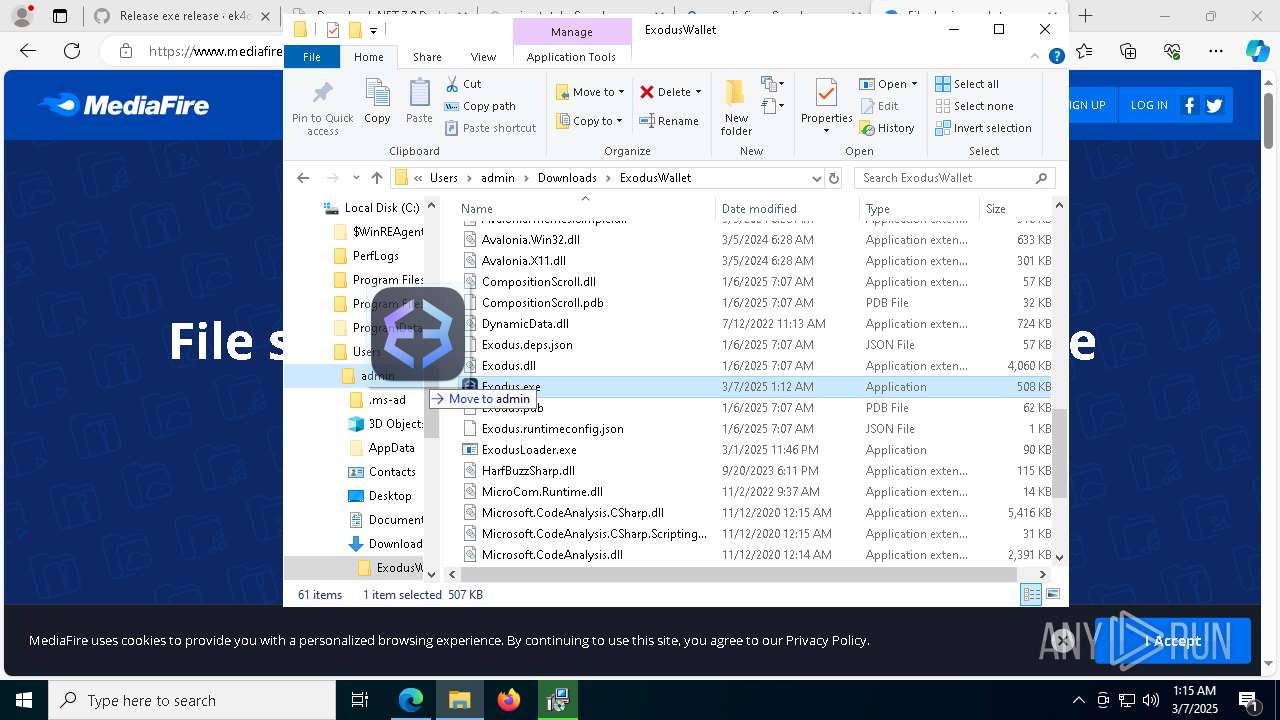Open File Explorer Help
The image size is (1280, 720).
(x=1056, y=57)
